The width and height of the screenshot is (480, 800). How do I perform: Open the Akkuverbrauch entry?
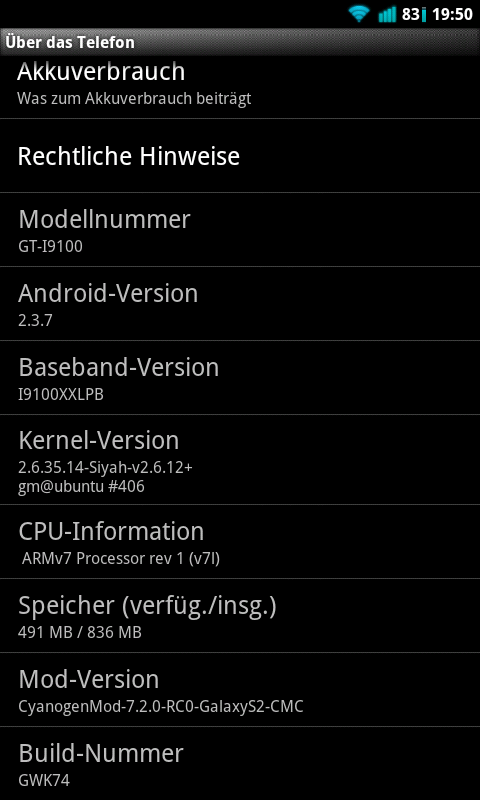[x=240, y=87]
